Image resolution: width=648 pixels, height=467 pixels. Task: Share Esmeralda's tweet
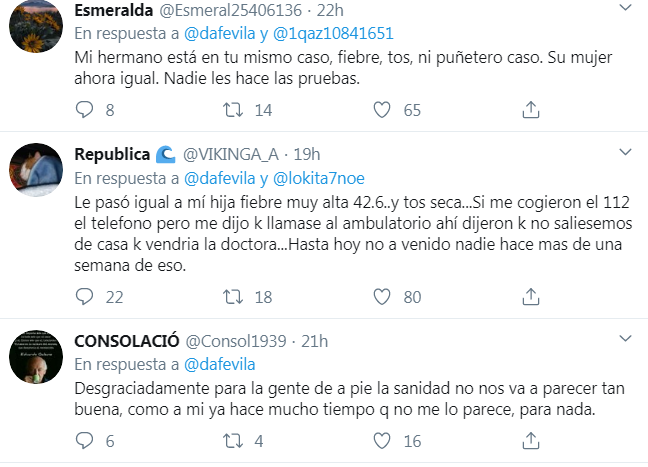[530, 109]
